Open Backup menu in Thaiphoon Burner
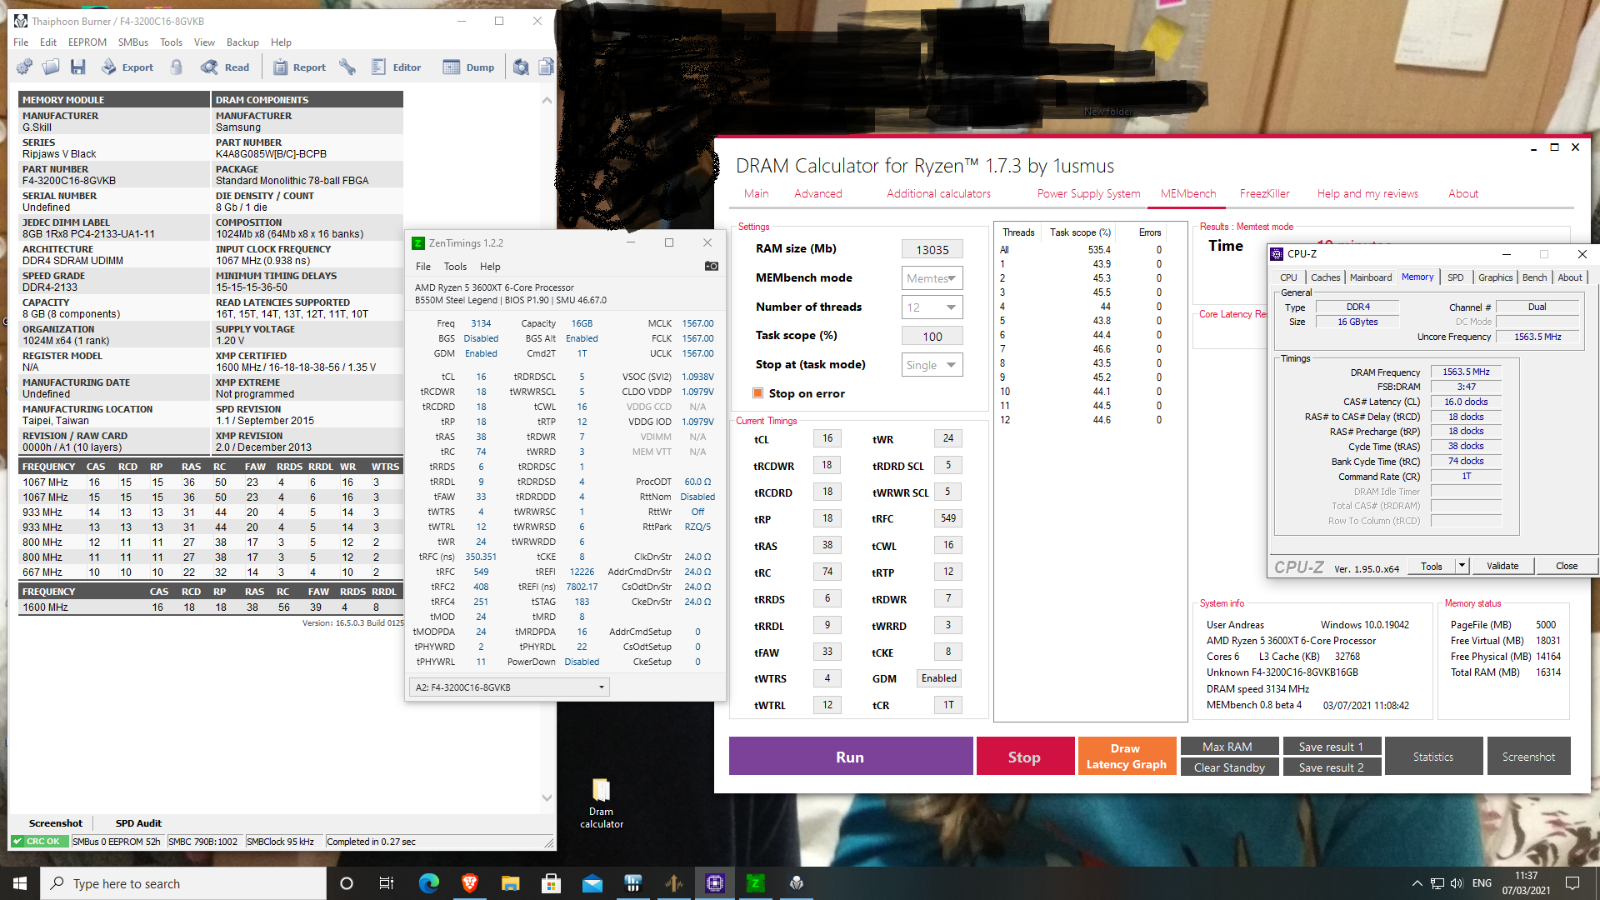This screenshot has height=900, width=1600. click(242, 42)
